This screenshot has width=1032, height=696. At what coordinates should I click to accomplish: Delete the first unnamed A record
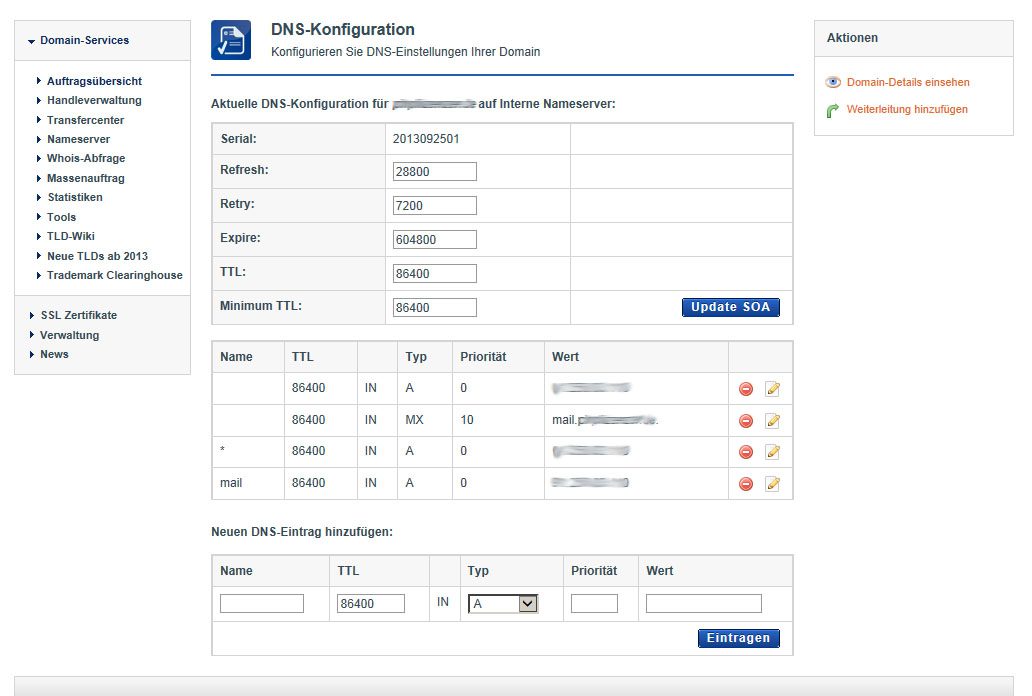tap(746, 389)
